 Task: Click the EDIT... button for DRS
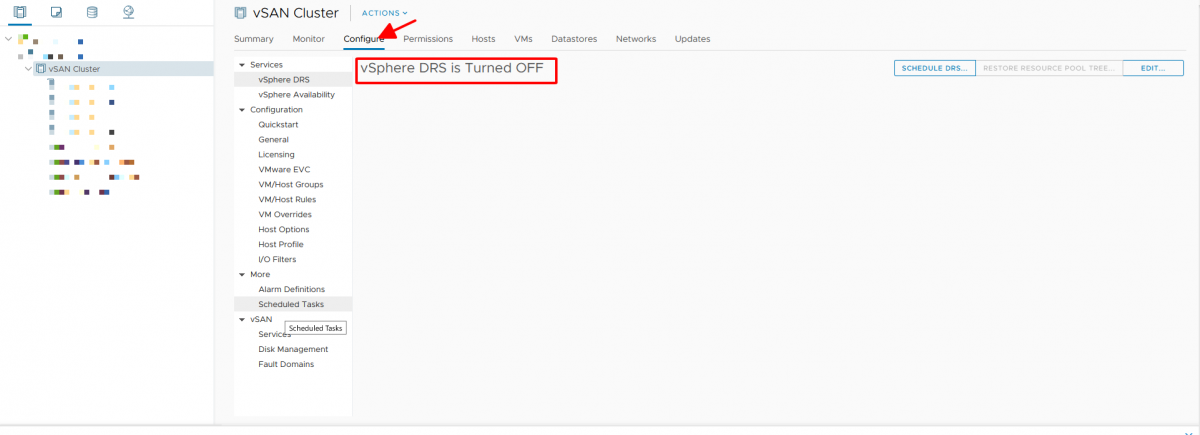point(1153,68)
